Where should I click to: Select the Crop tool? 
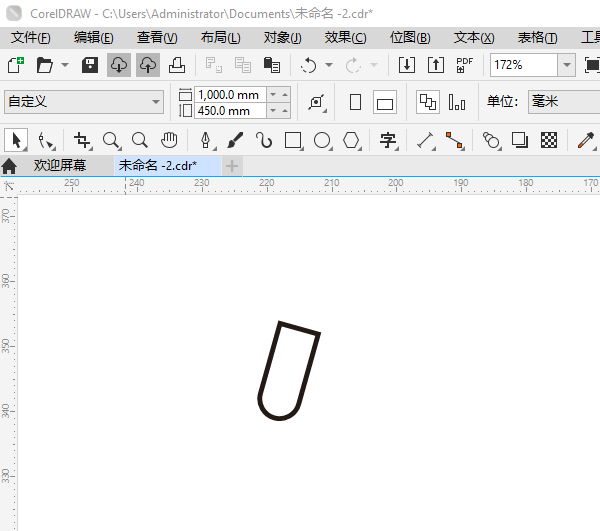pos(82,140)
